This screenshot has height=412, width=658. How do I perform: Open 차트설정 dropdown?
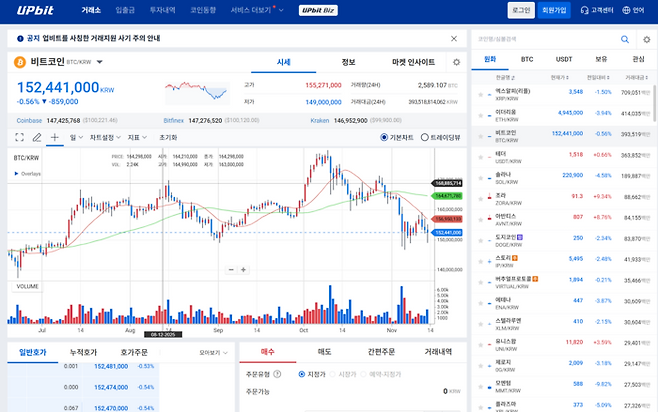105,137
